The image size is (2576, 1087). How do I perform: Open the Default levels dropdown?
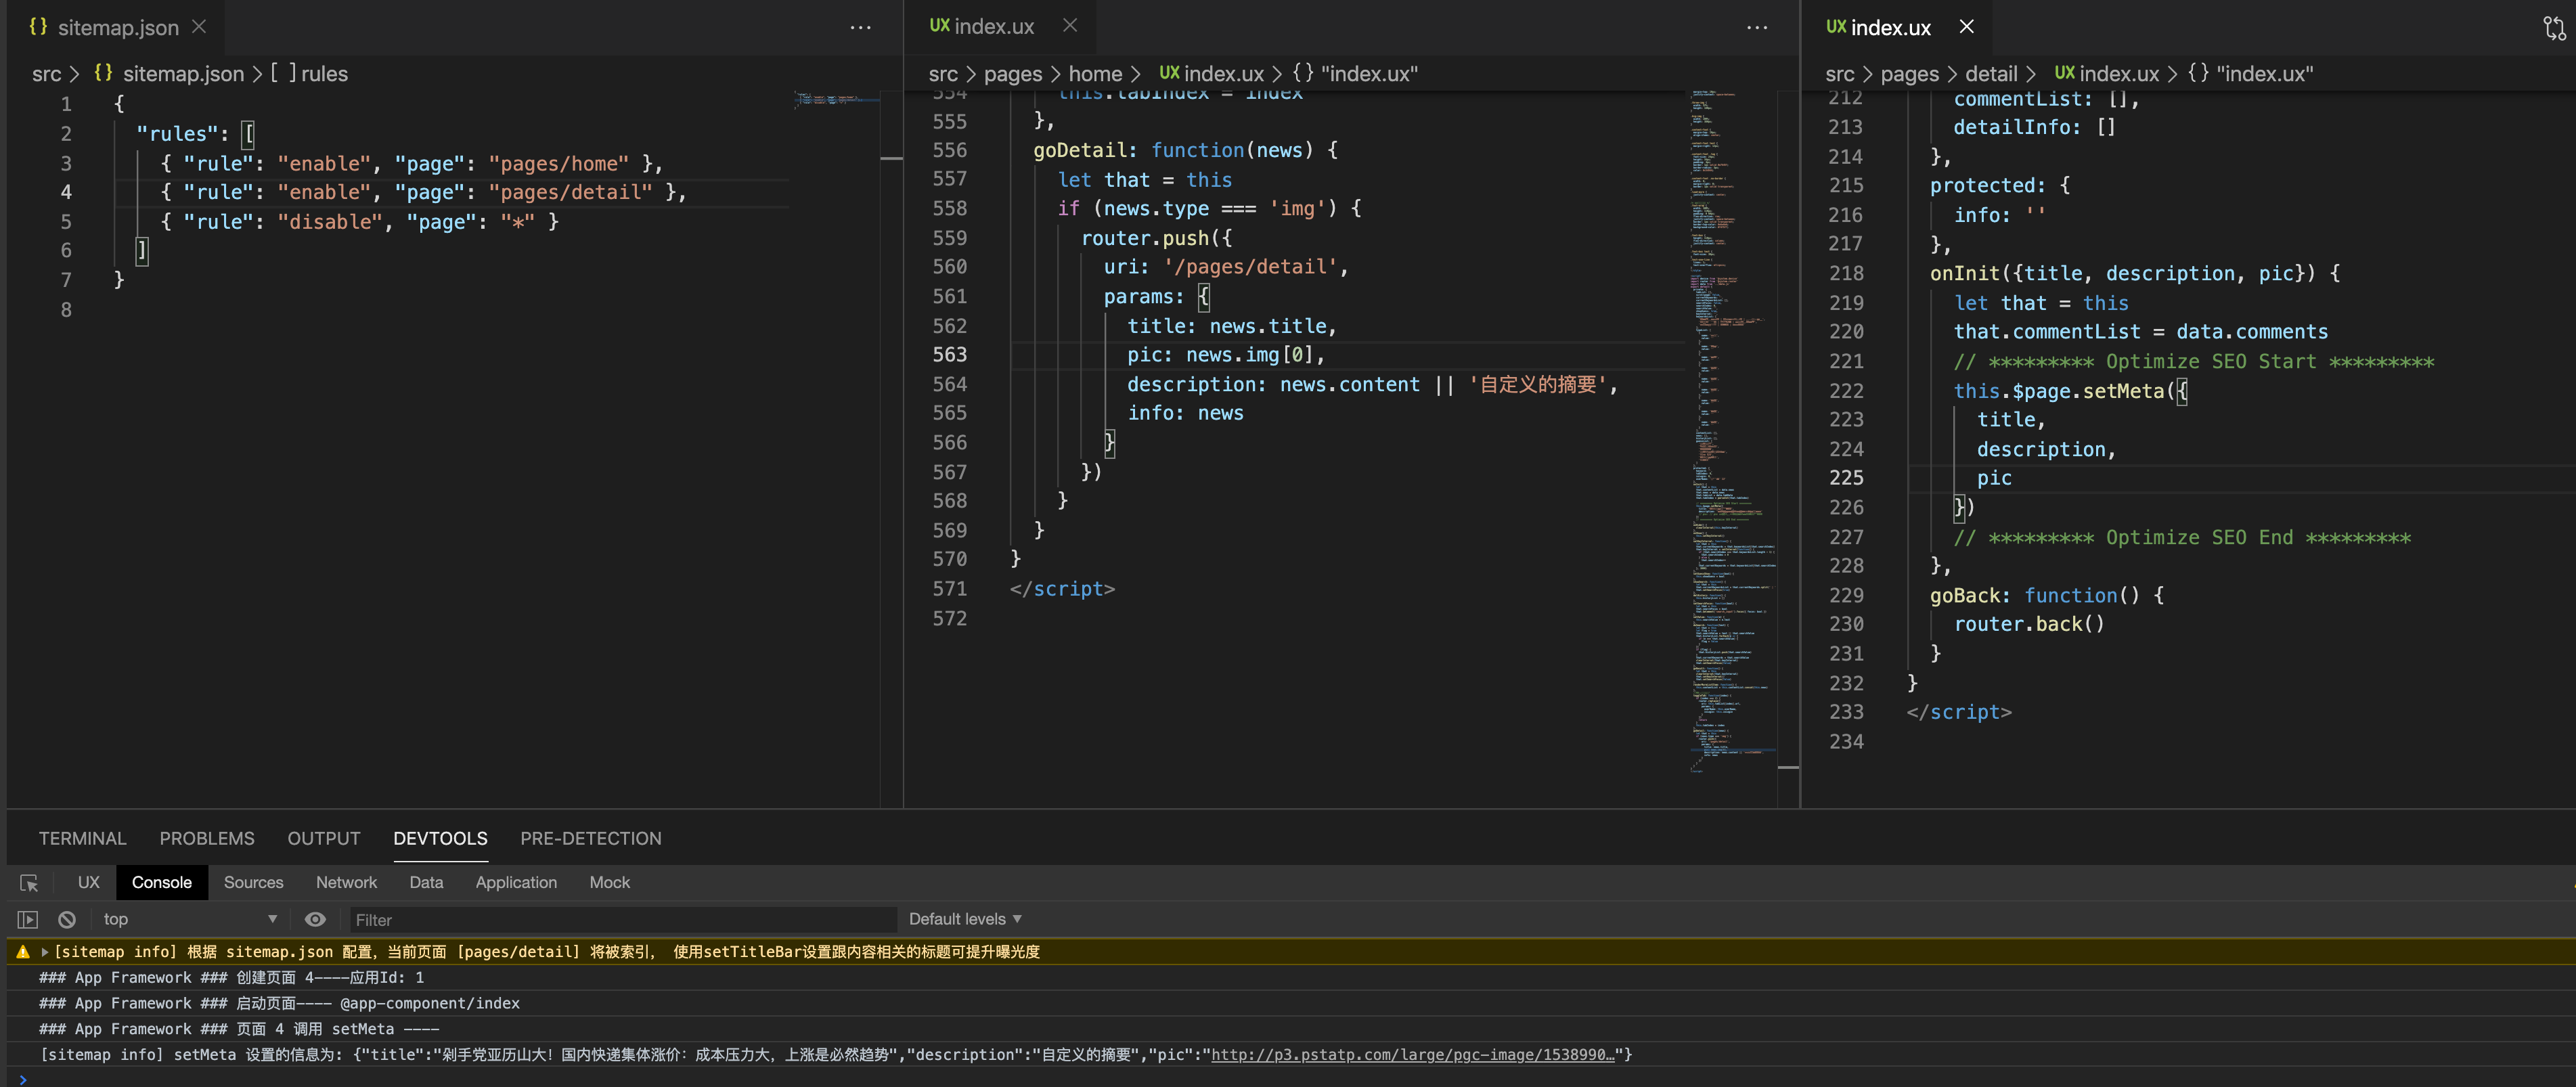point(964,919)
